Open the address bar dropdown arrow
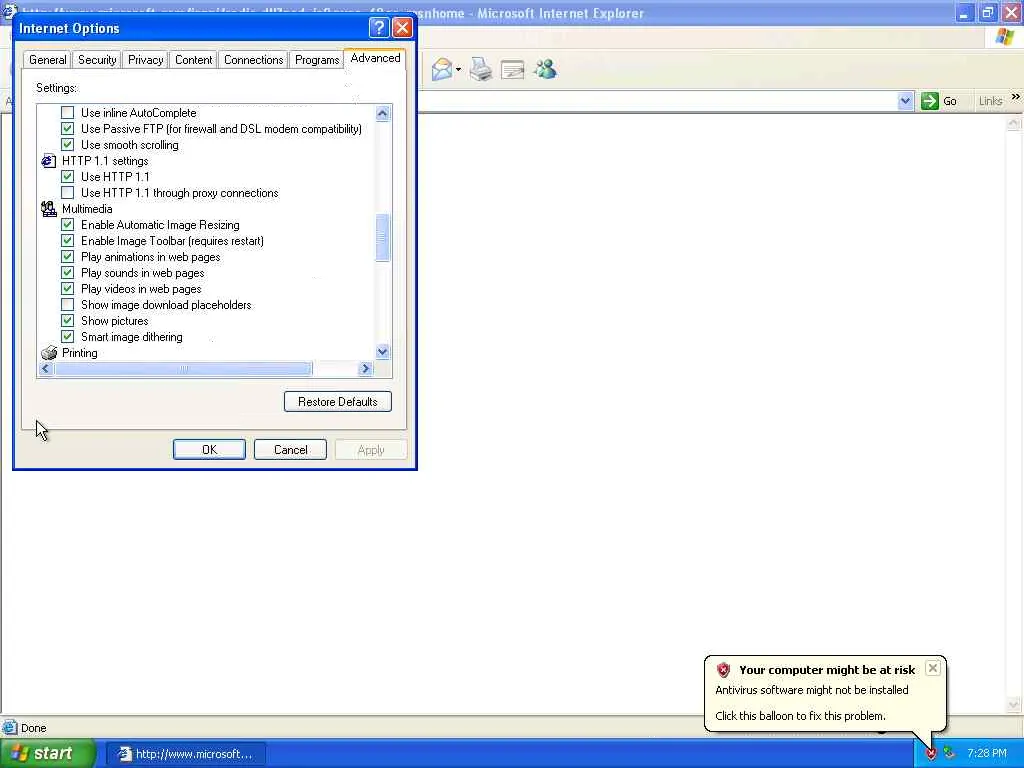 point(904,101)
